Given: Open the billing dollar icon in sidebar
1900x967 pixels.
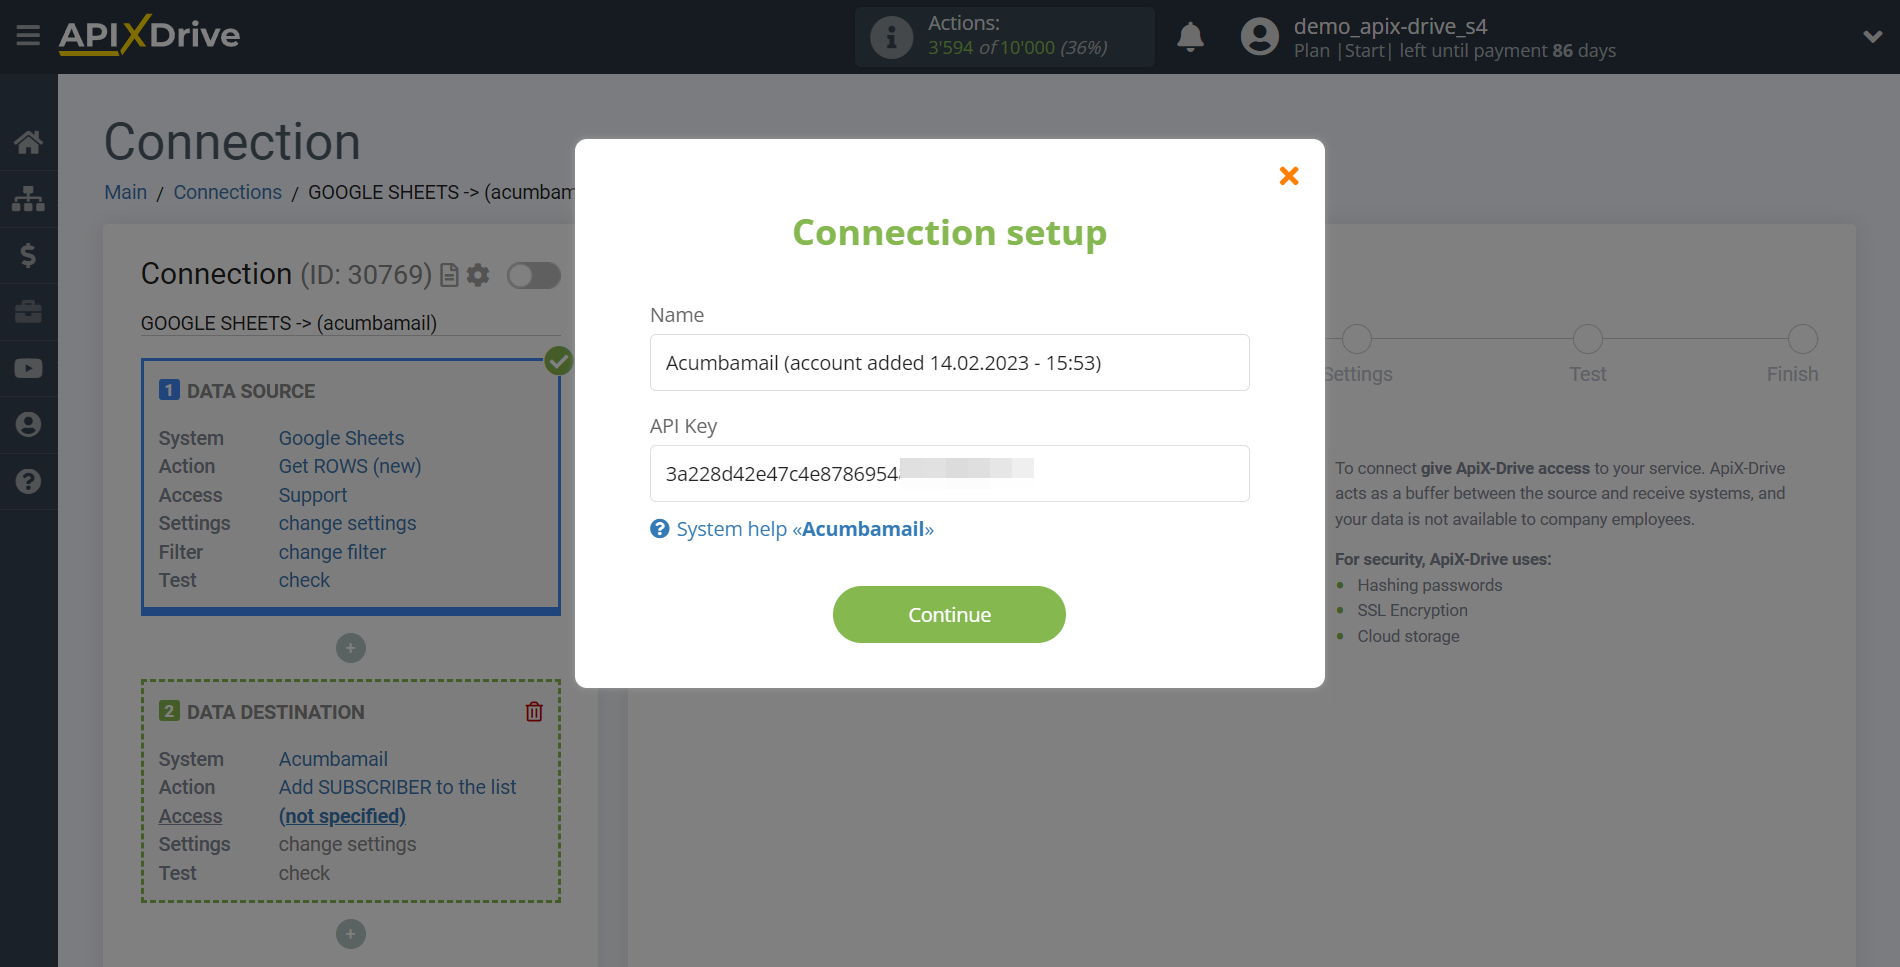Looking at the screenshot, I should (x=28, y=255).
